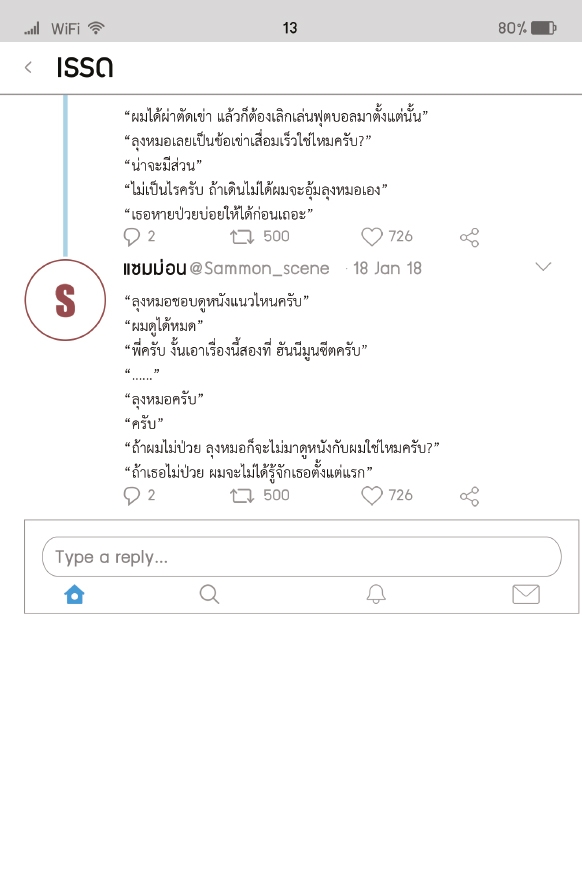The image size is (582, 872).
Task: Retweet the upper tweet with 500 retweets
Action: tap(242, 237)
